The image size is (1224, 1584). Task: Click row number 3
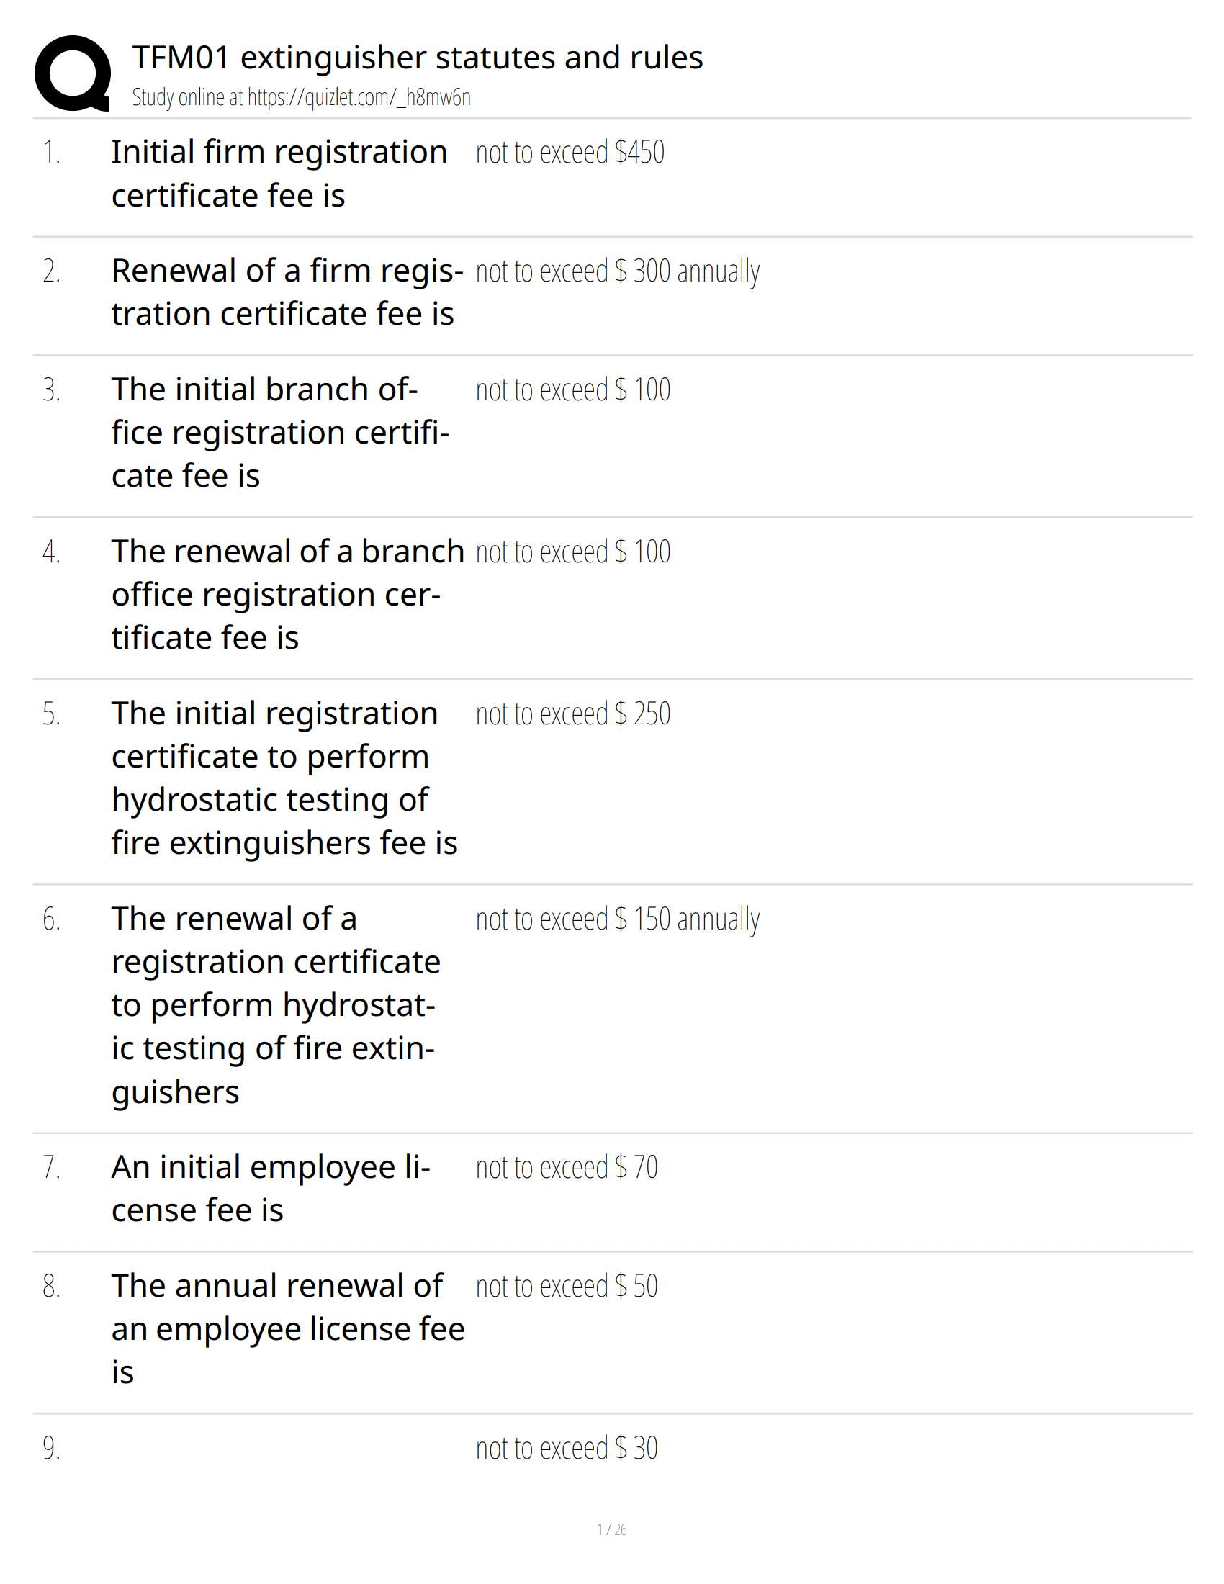[52, 390]
